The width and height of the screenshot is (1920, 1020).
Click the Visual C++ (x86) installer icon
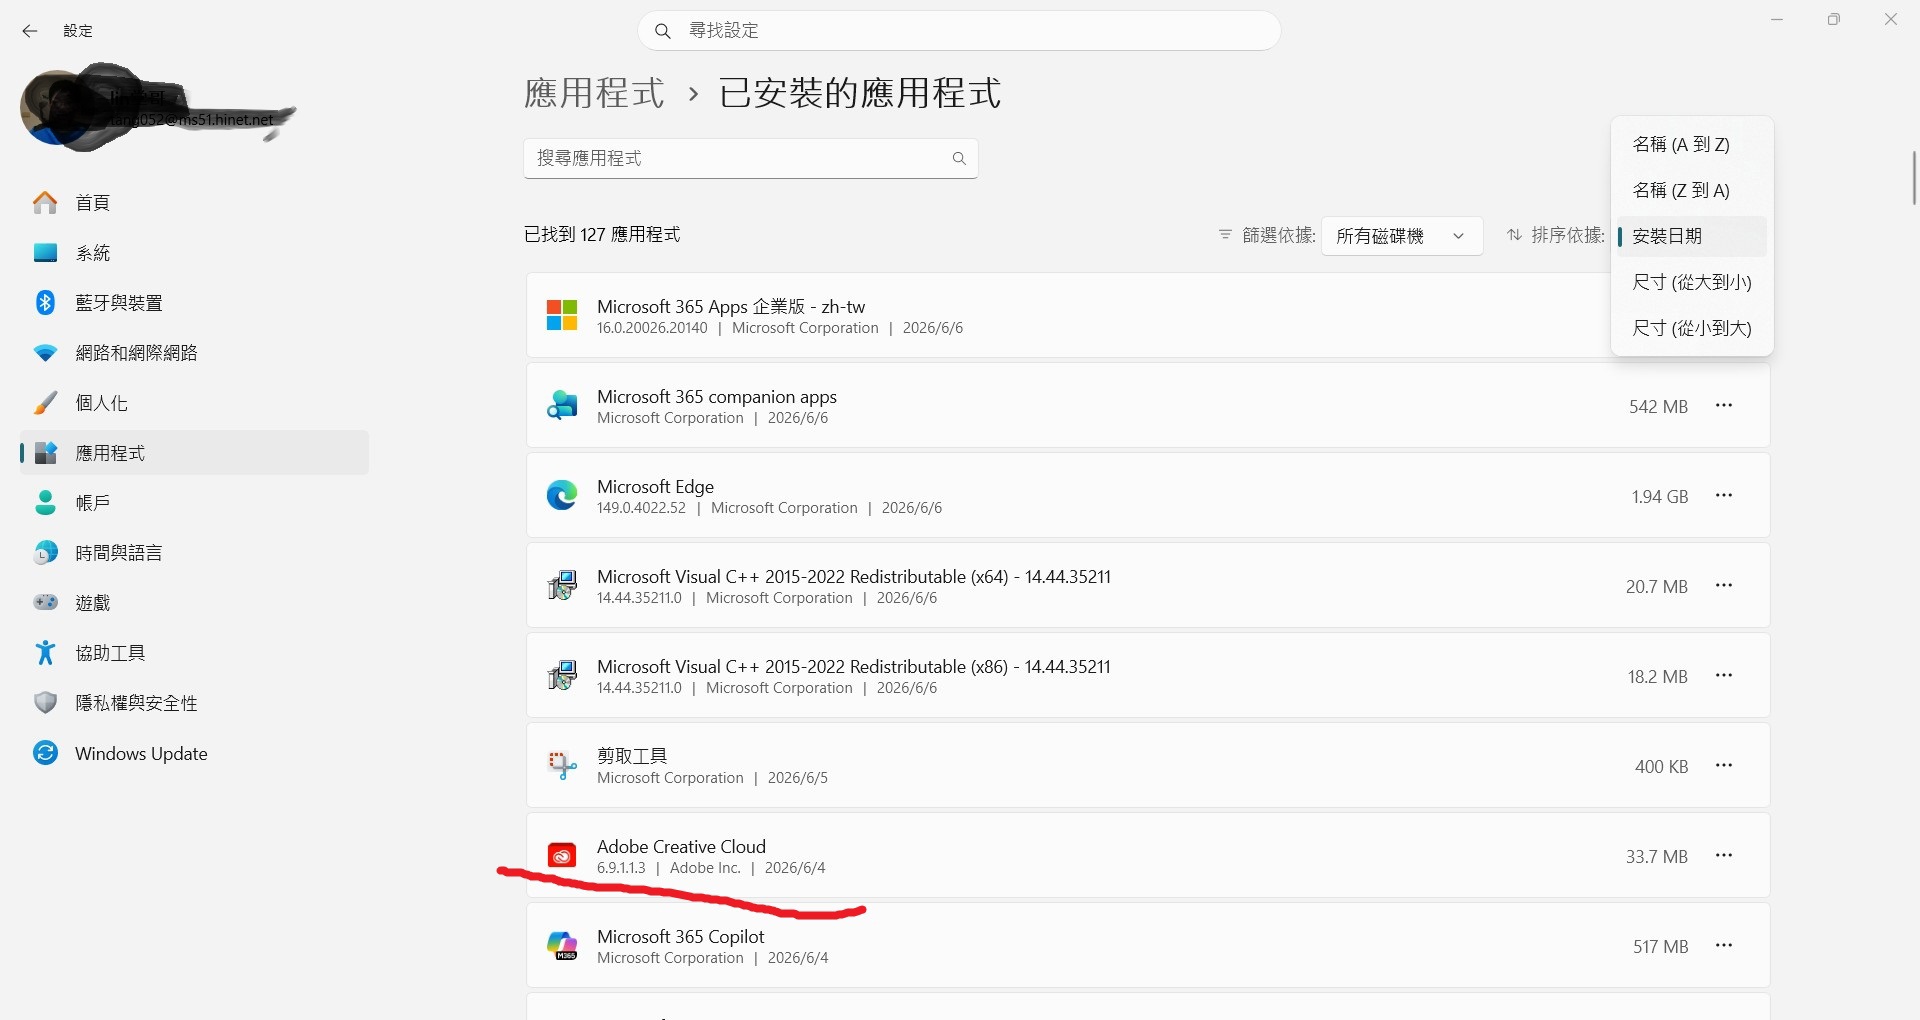coord(562,676)
